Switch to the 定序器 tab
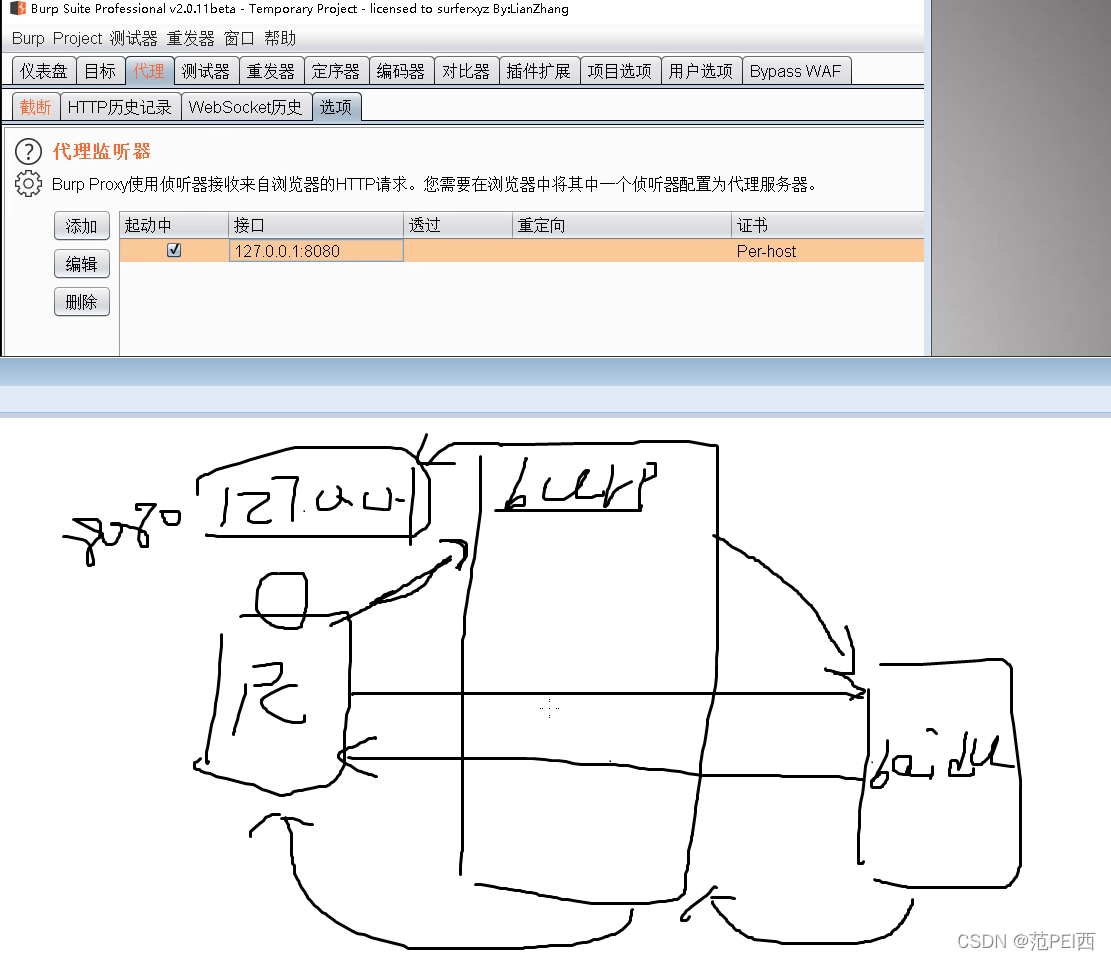The width and height of the screenshot is (1111, 960). (336, 71)
